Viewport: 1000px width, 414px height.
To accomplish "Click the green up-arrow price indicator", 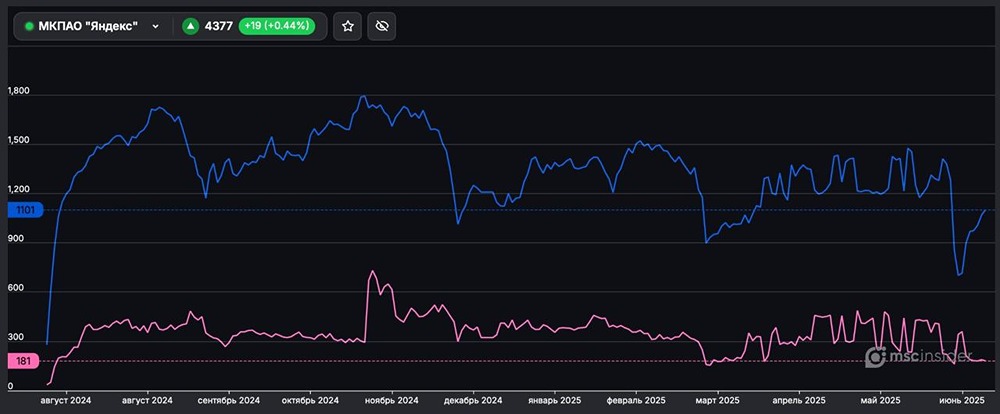I will click(x=190, y=27).
